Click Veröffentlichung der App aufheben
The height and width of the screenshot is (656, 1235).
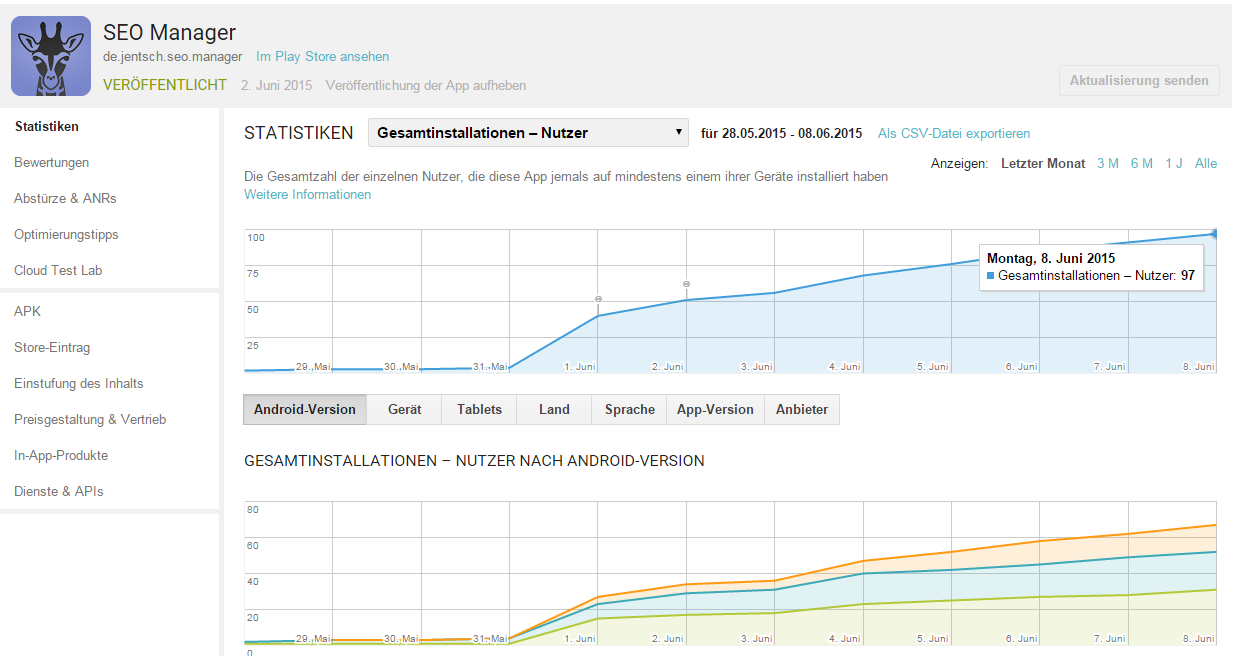pyautogui.click(x=426, y=85)
